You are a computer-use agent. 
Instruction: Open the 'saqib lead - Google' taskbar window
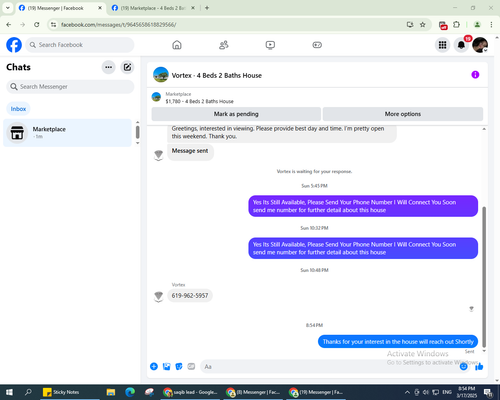click(190, 392)
